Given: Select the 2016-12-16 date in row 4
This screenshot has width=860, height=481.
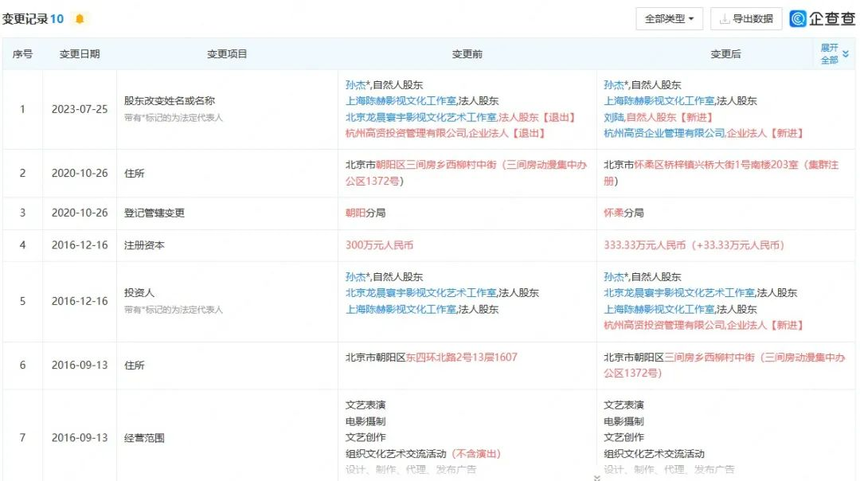Looking at the screenshot, I should (x=80, y=245).
